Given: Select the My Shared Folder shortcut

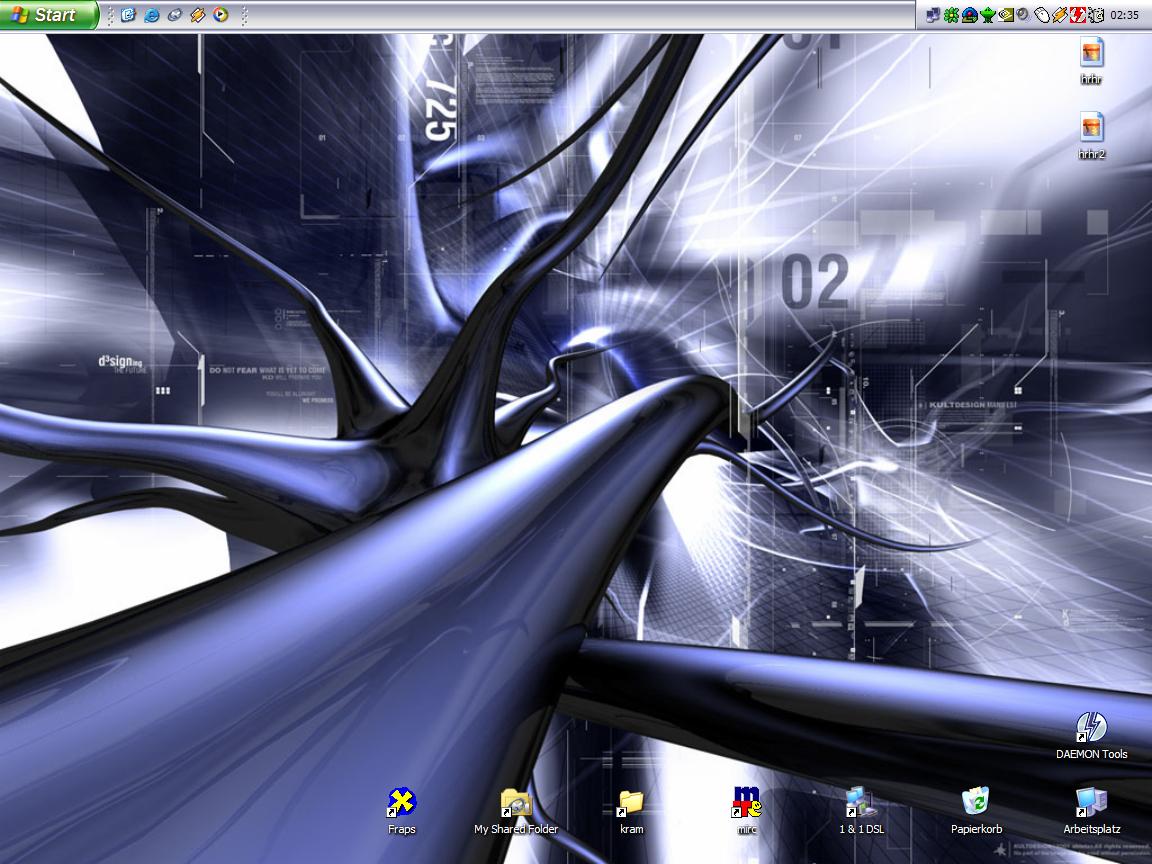Looking at the screenshot, I should pyautogui.click(x=515, y=803).
